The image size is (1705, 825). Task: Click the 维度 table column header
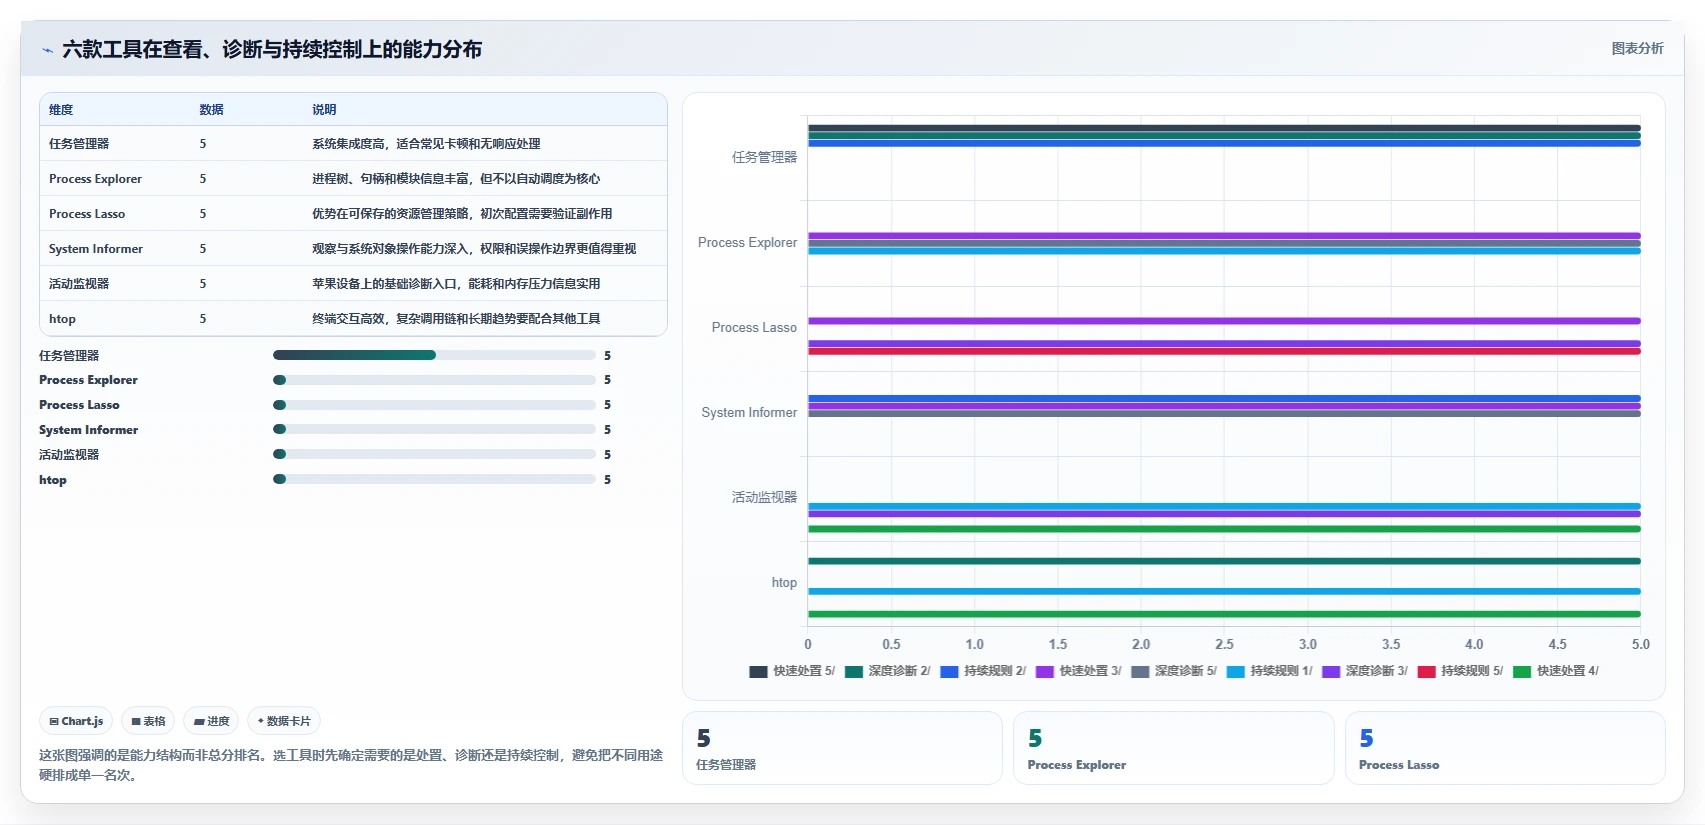[x=61, y=110]
